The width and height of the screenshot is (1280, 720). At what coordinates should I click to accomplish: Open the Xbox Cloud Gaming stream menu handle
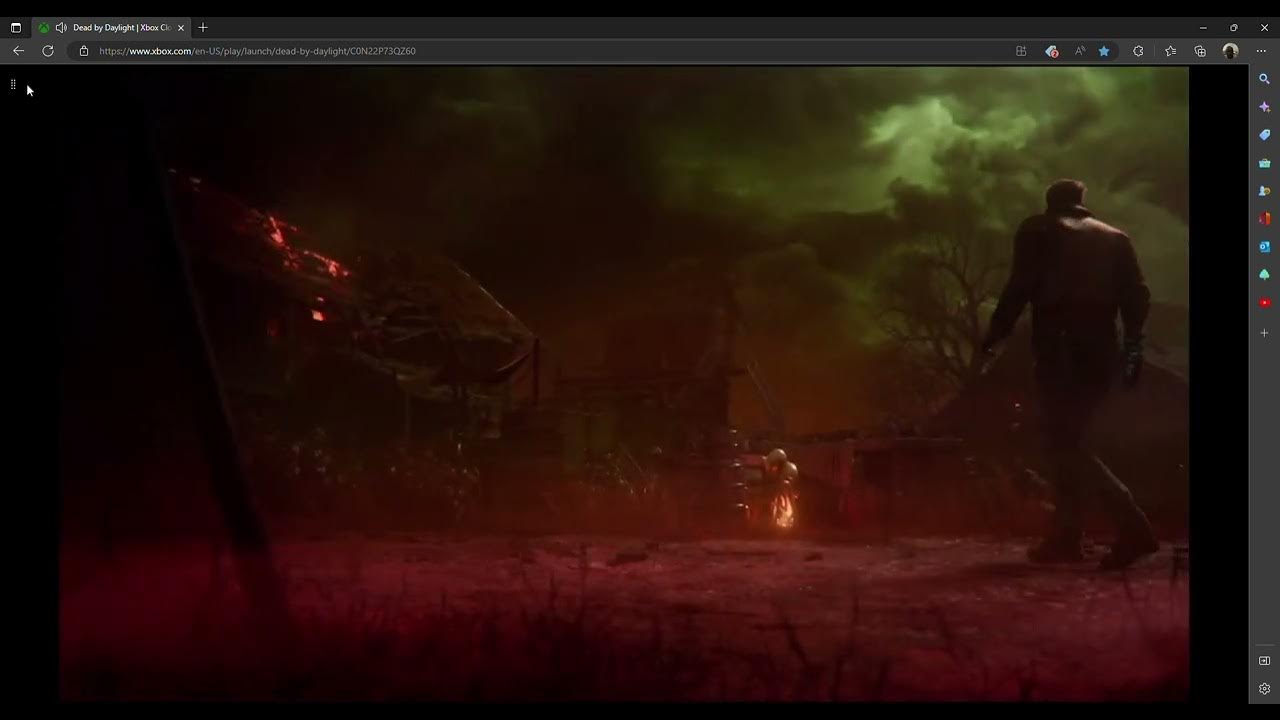[13, 85]
